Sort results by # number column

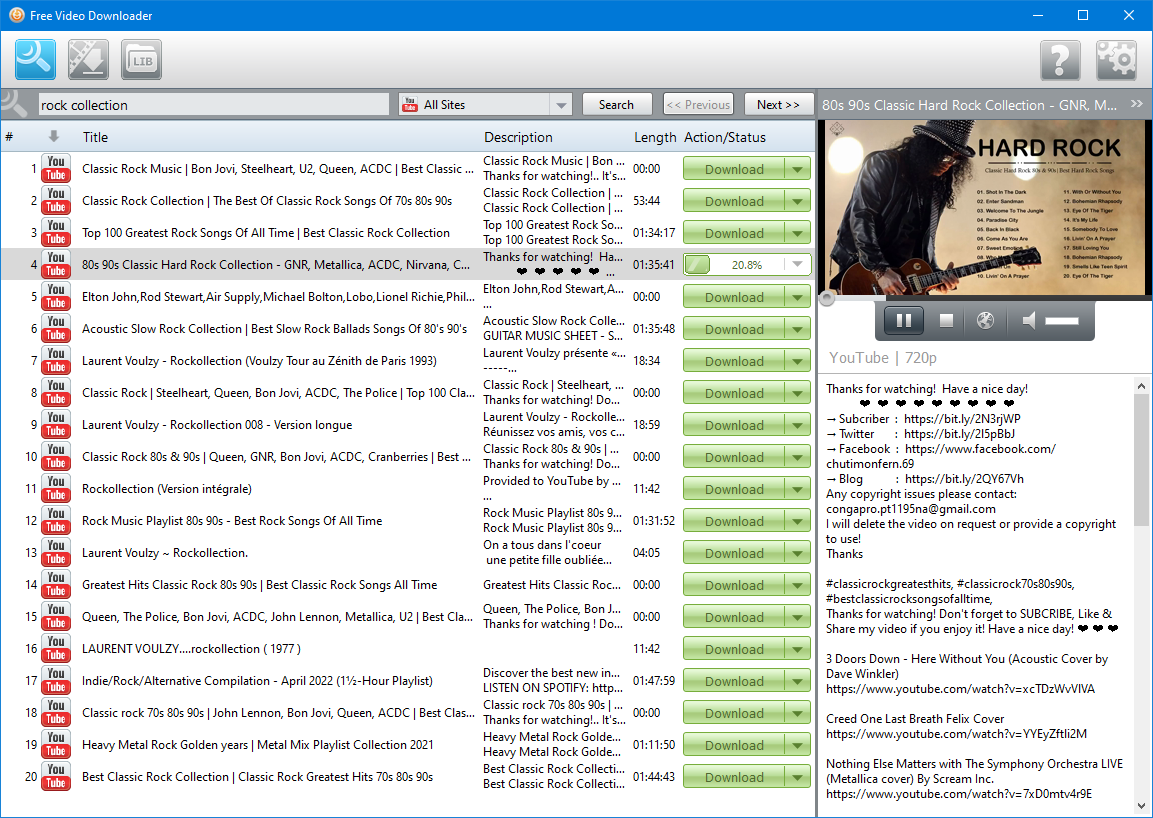coord(9,137)
